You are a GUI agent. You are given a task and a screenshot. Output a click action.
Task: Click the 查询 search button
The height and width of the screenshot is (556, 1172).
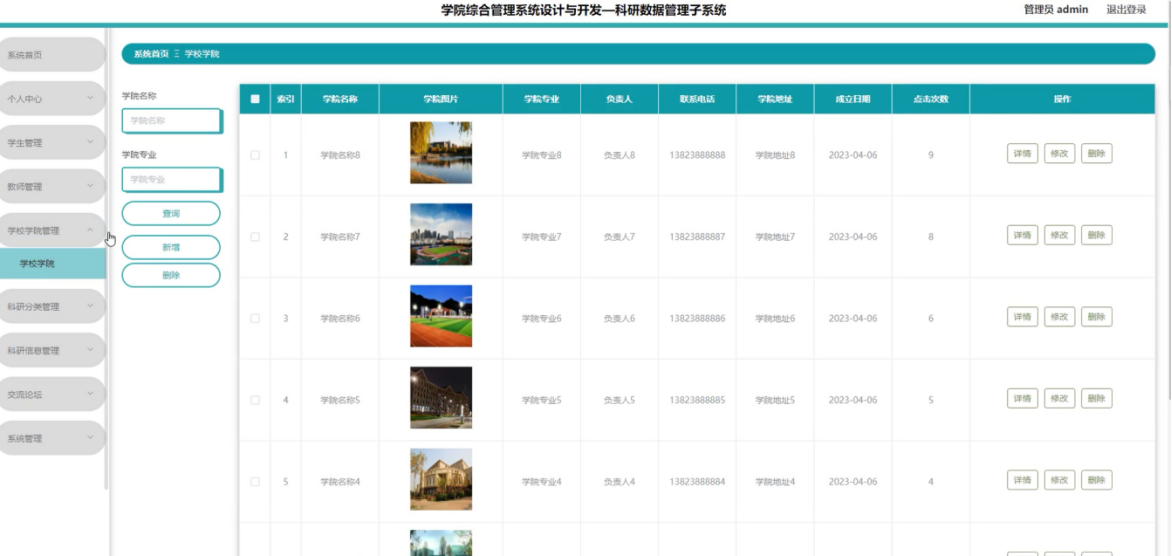tap(171, 213)
